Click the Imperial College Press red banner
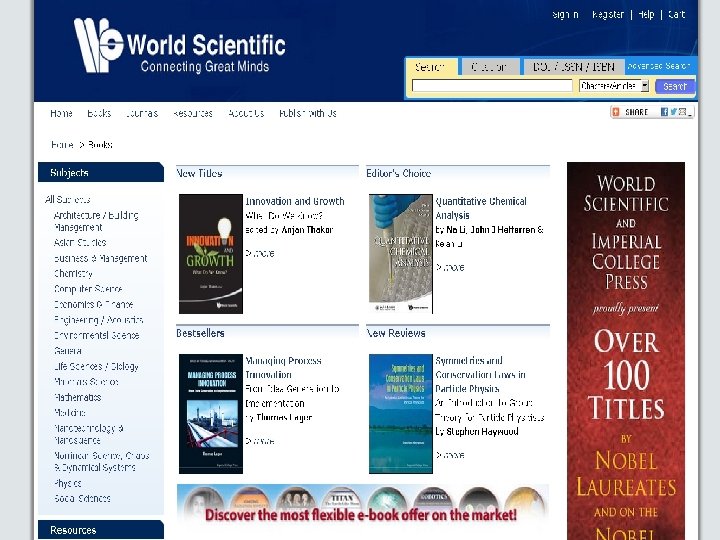 pyautogui.click(x=626, y=351)
